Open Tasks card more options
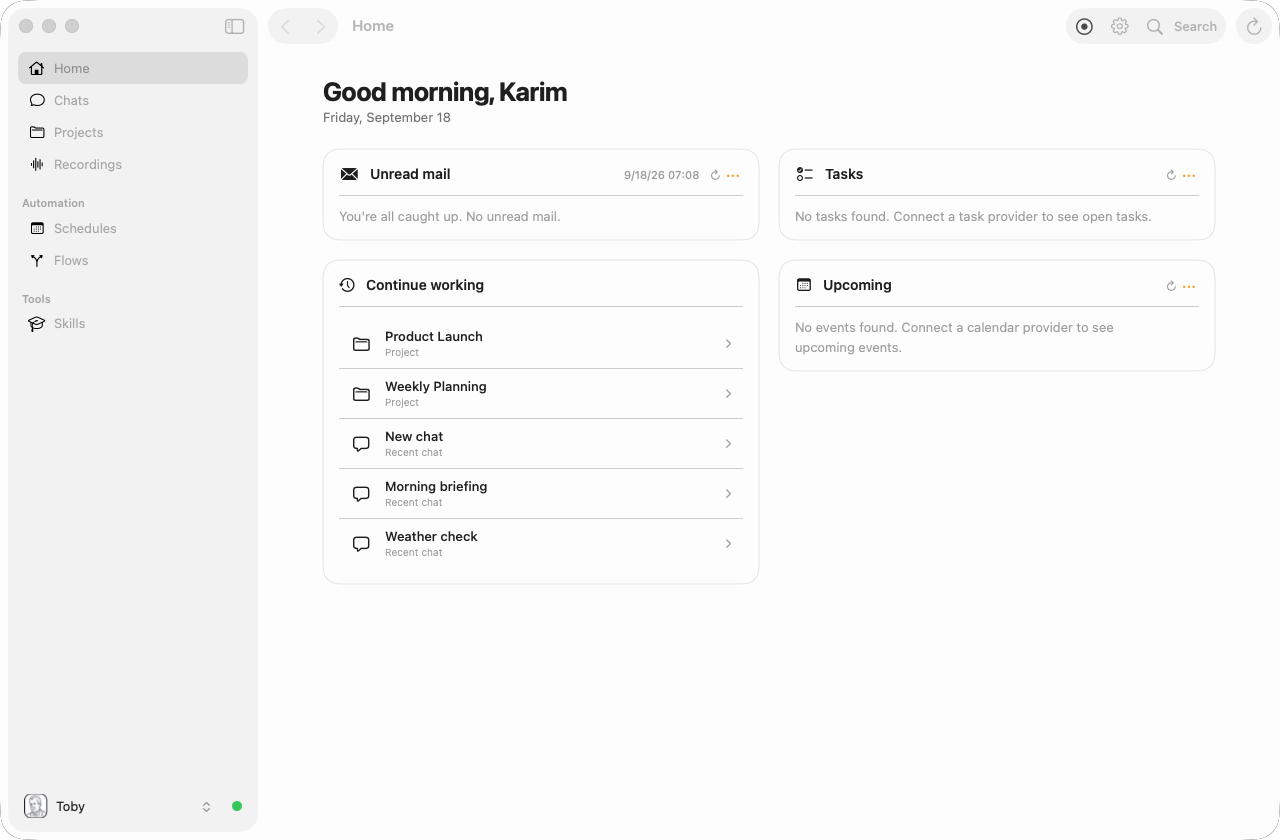The image size is (1280, 840). (1189, 175)
